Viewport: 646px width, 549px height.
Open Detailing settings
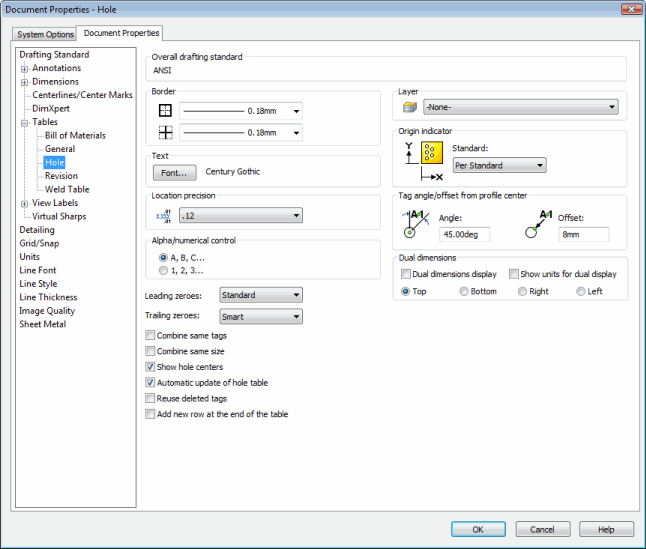click(x=37, y=229)
